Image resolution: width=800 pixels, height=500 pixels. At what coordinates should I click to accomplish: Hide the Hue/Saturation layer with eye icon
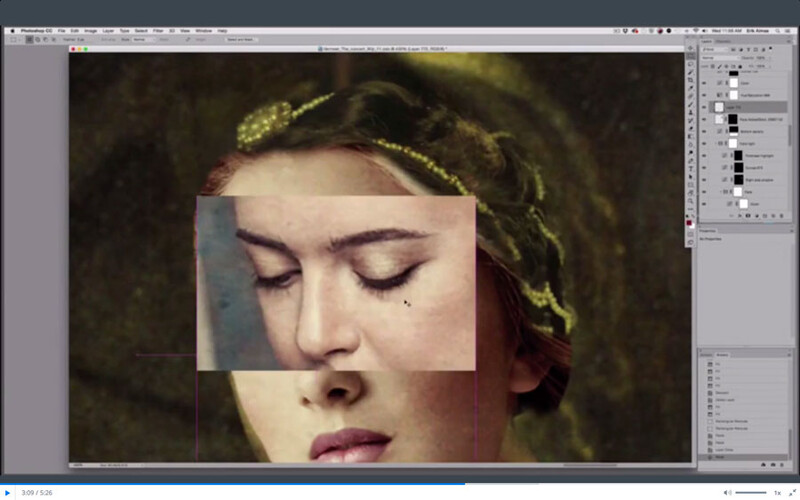(x=704, y=95)
